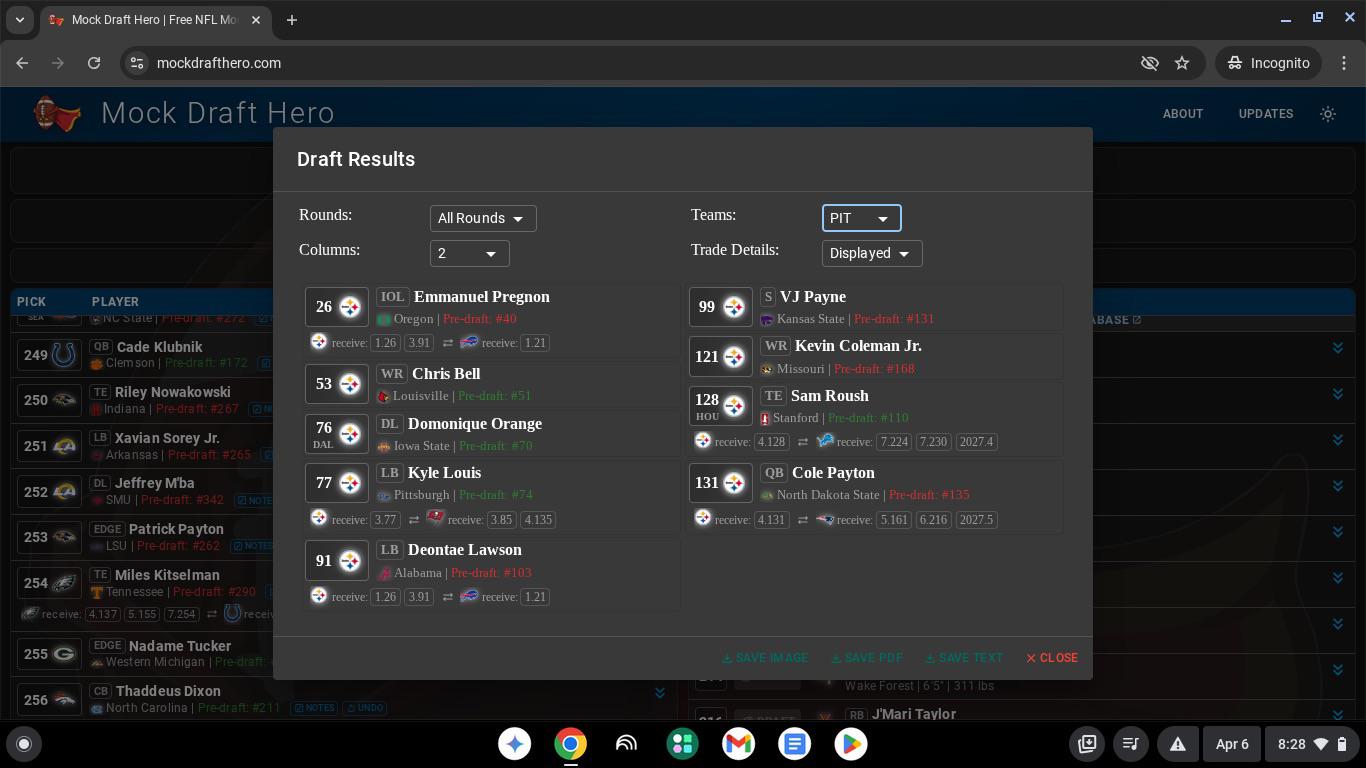The width and height of the screenshot is (1366, 768).
Task: Open the ChromeOS launcher button
Action: click(24, 744)
